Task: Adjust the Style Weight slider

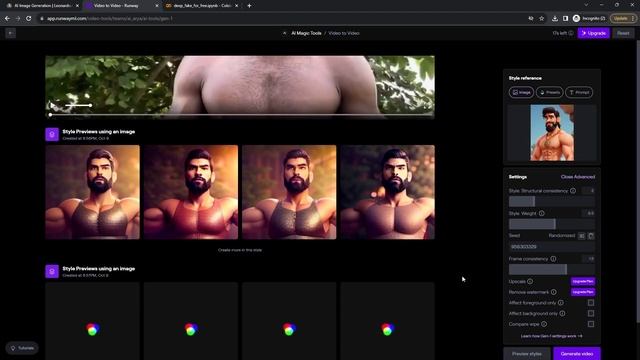Action: click(x=551, y=224)
